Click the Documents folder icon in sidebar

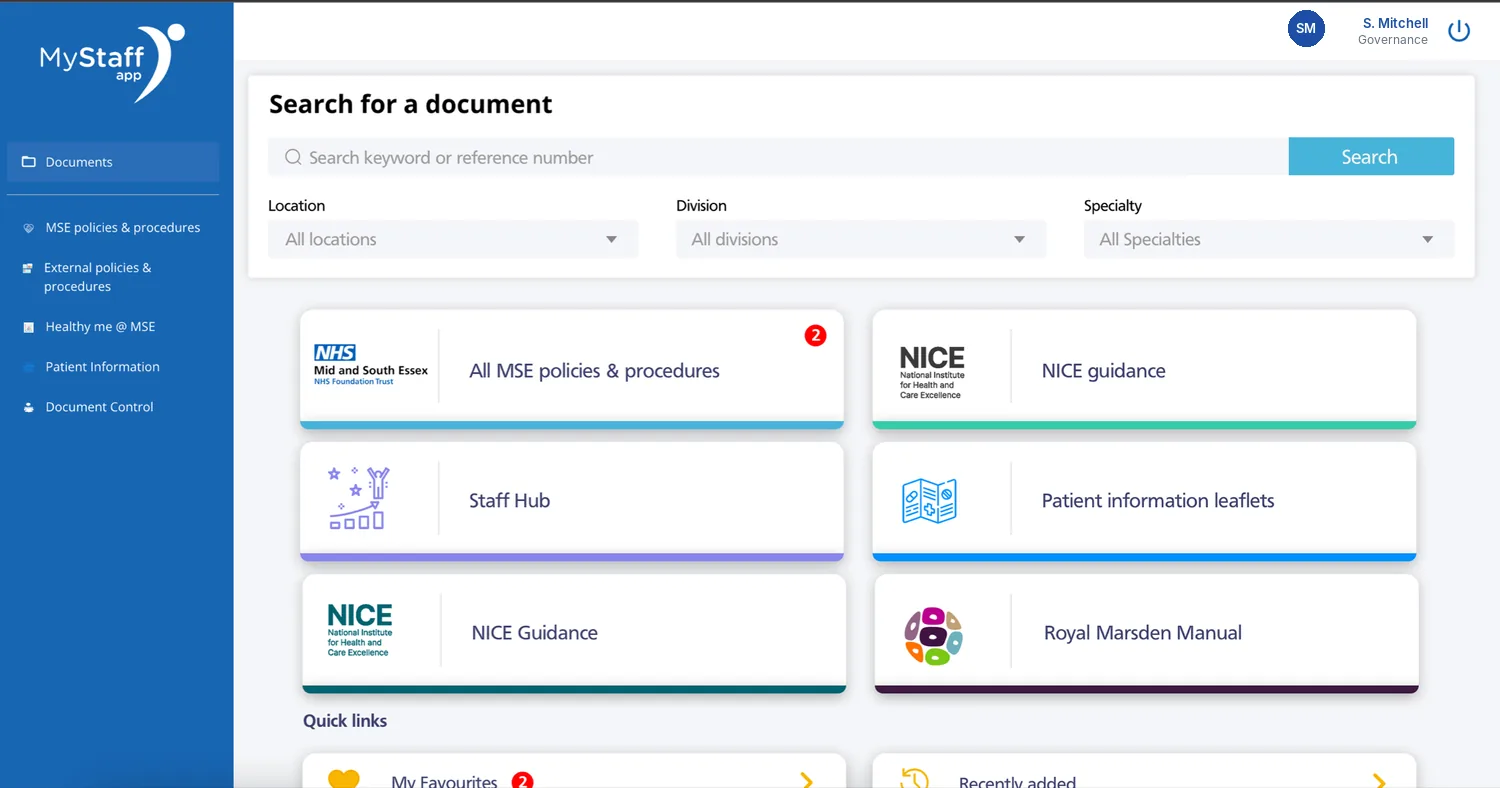coord(28,162)
